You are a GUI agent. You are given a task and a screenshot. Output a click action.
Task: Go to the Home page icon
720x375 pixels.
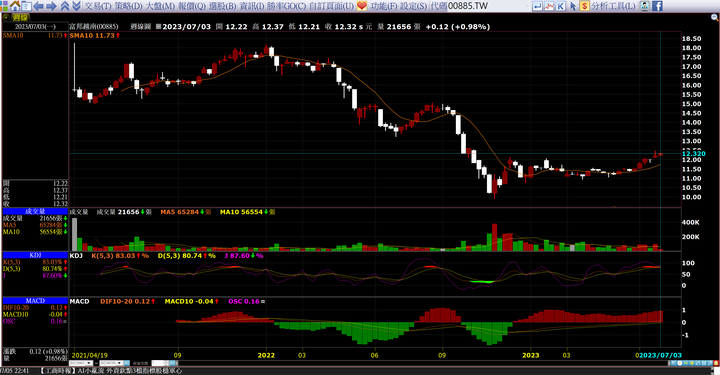point(15,6)
